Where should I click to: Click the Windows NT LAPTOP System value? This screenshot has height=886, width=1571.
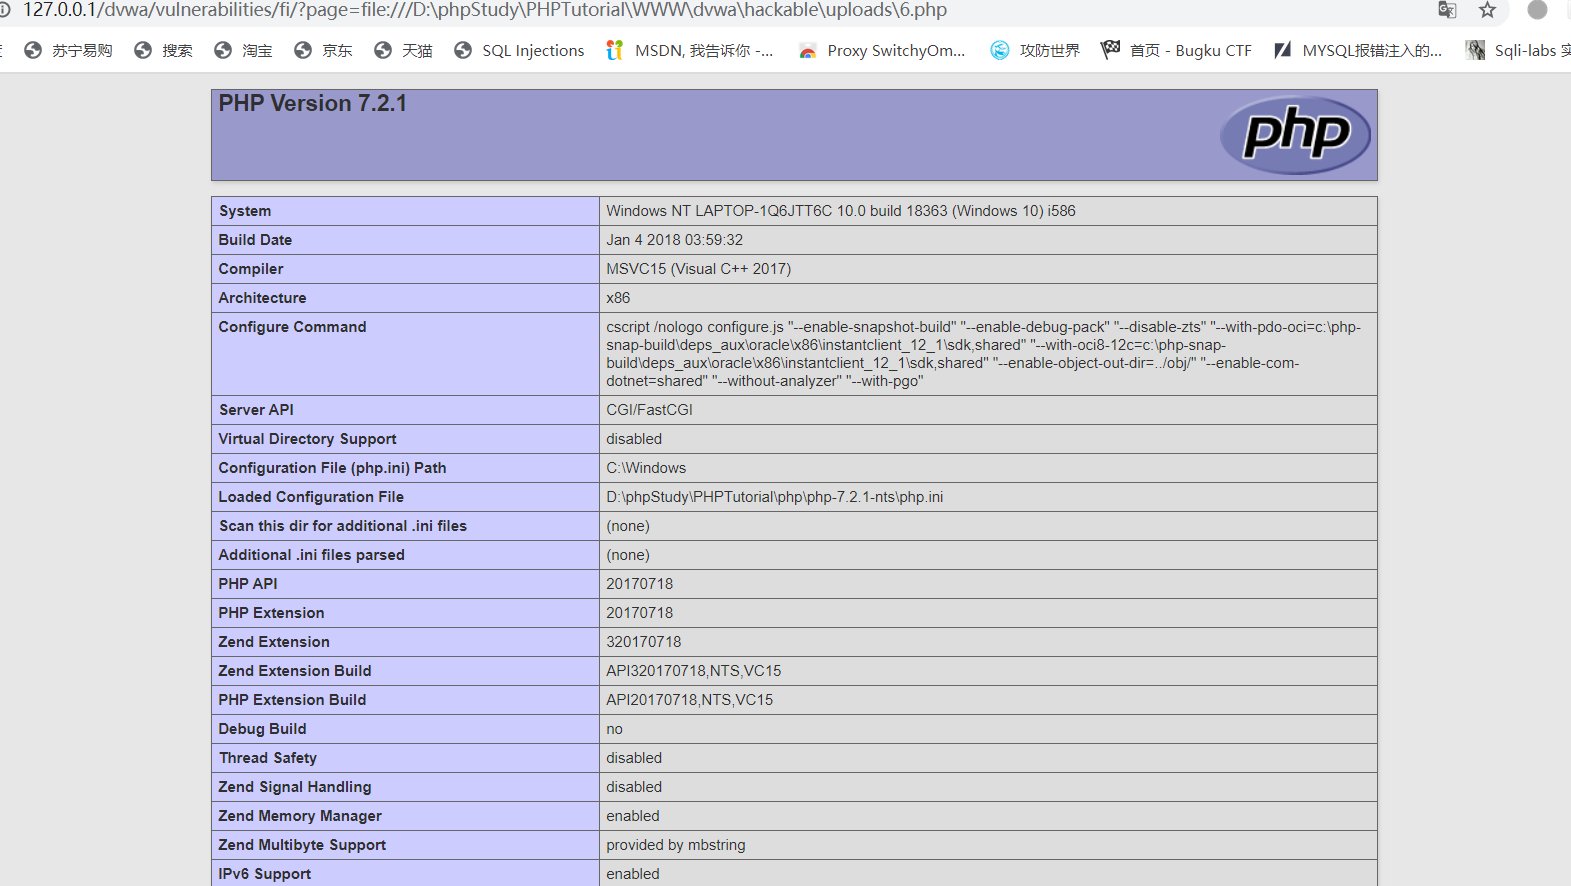pyautogui.click(x=840, y=211)
